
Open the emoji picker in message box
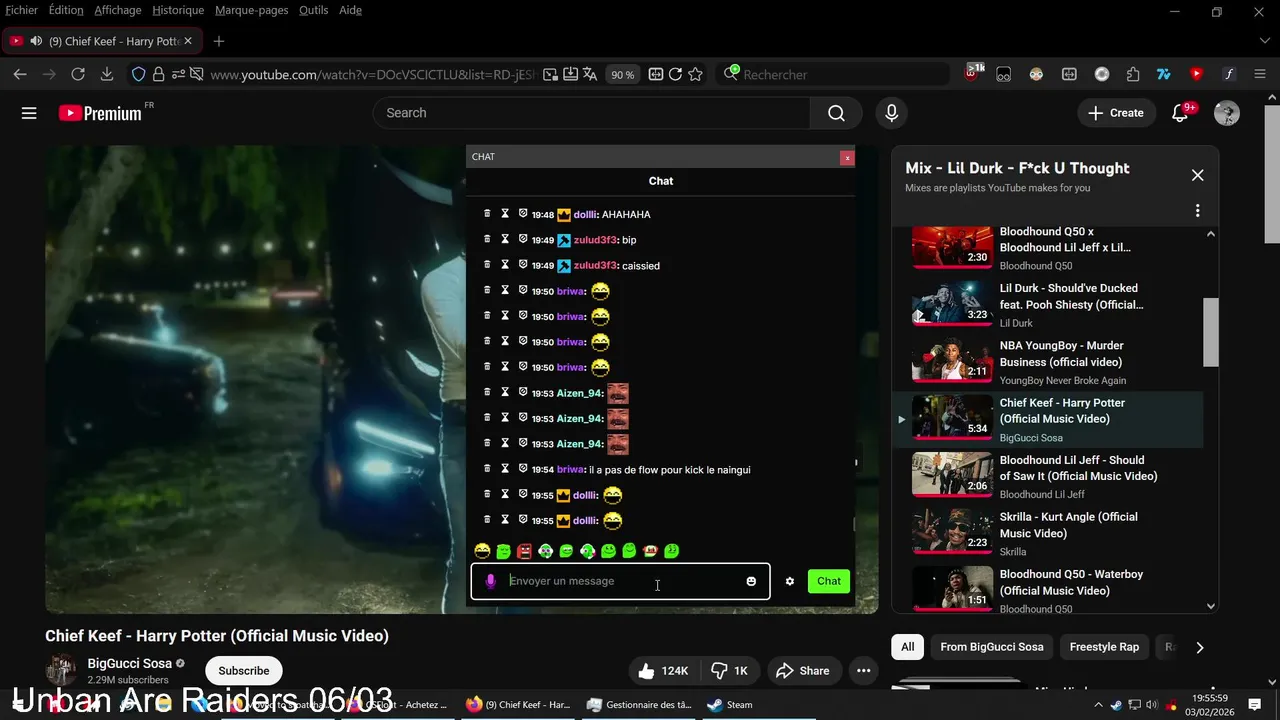tap(751, 581)
